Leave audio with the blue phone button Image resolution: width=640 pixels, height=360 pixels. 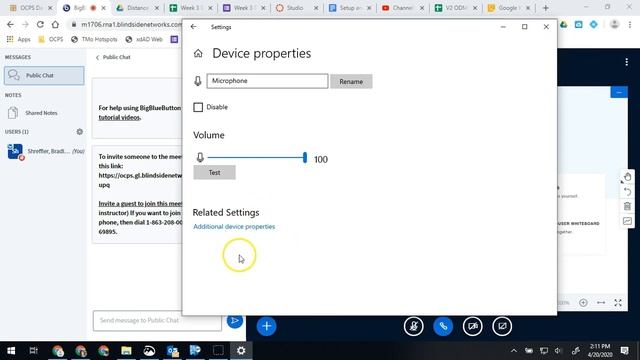tap(443, 326)
